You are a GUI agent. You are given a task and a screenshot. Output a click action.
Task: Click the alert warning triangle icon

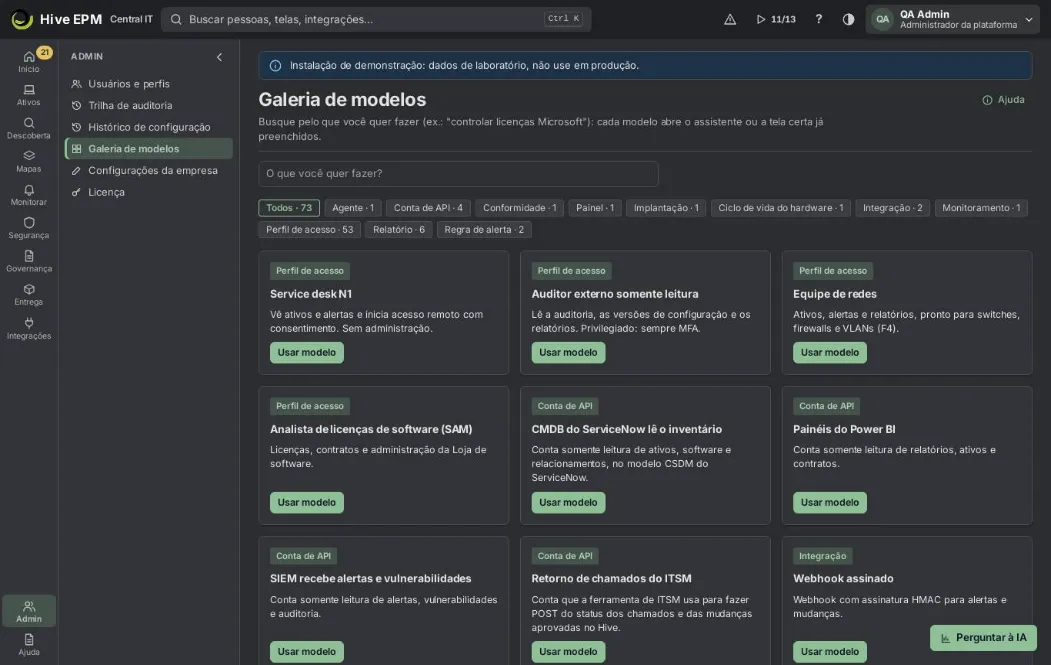730,19
